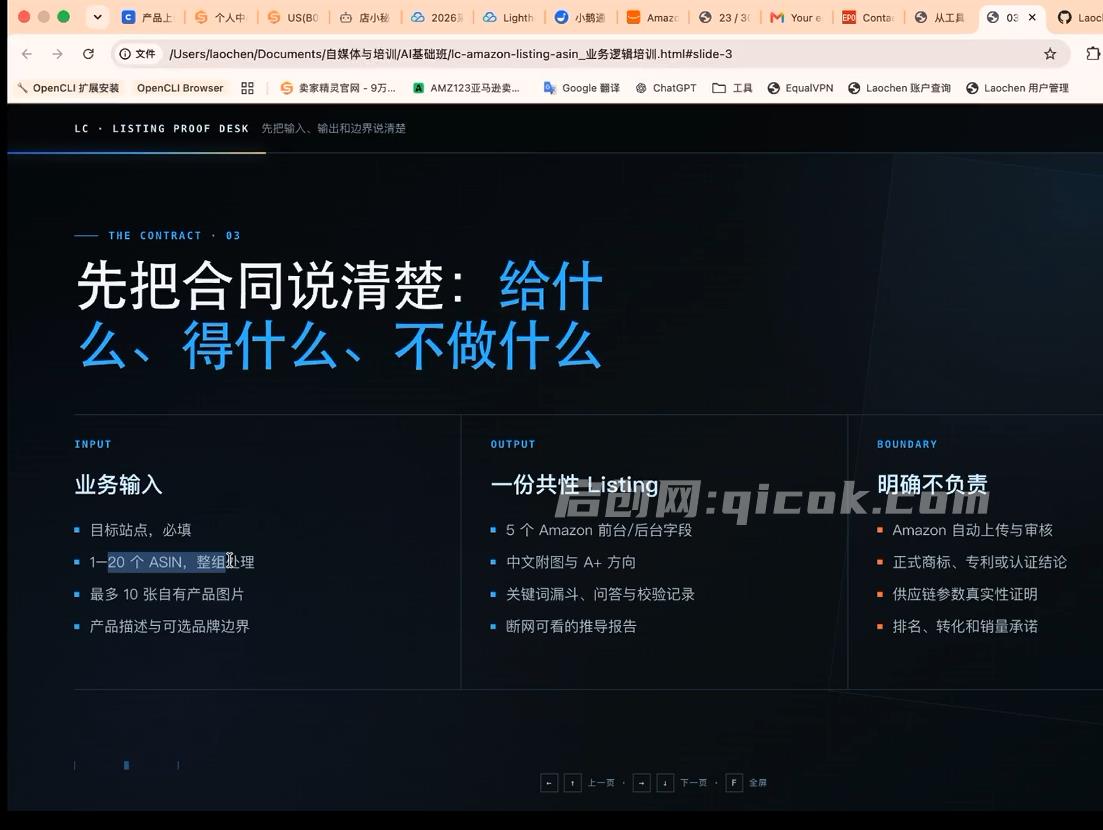The height and width of the screenshot is (830, 1103).
Task: Click the site info icon before 文件
Action: point(125,54)
